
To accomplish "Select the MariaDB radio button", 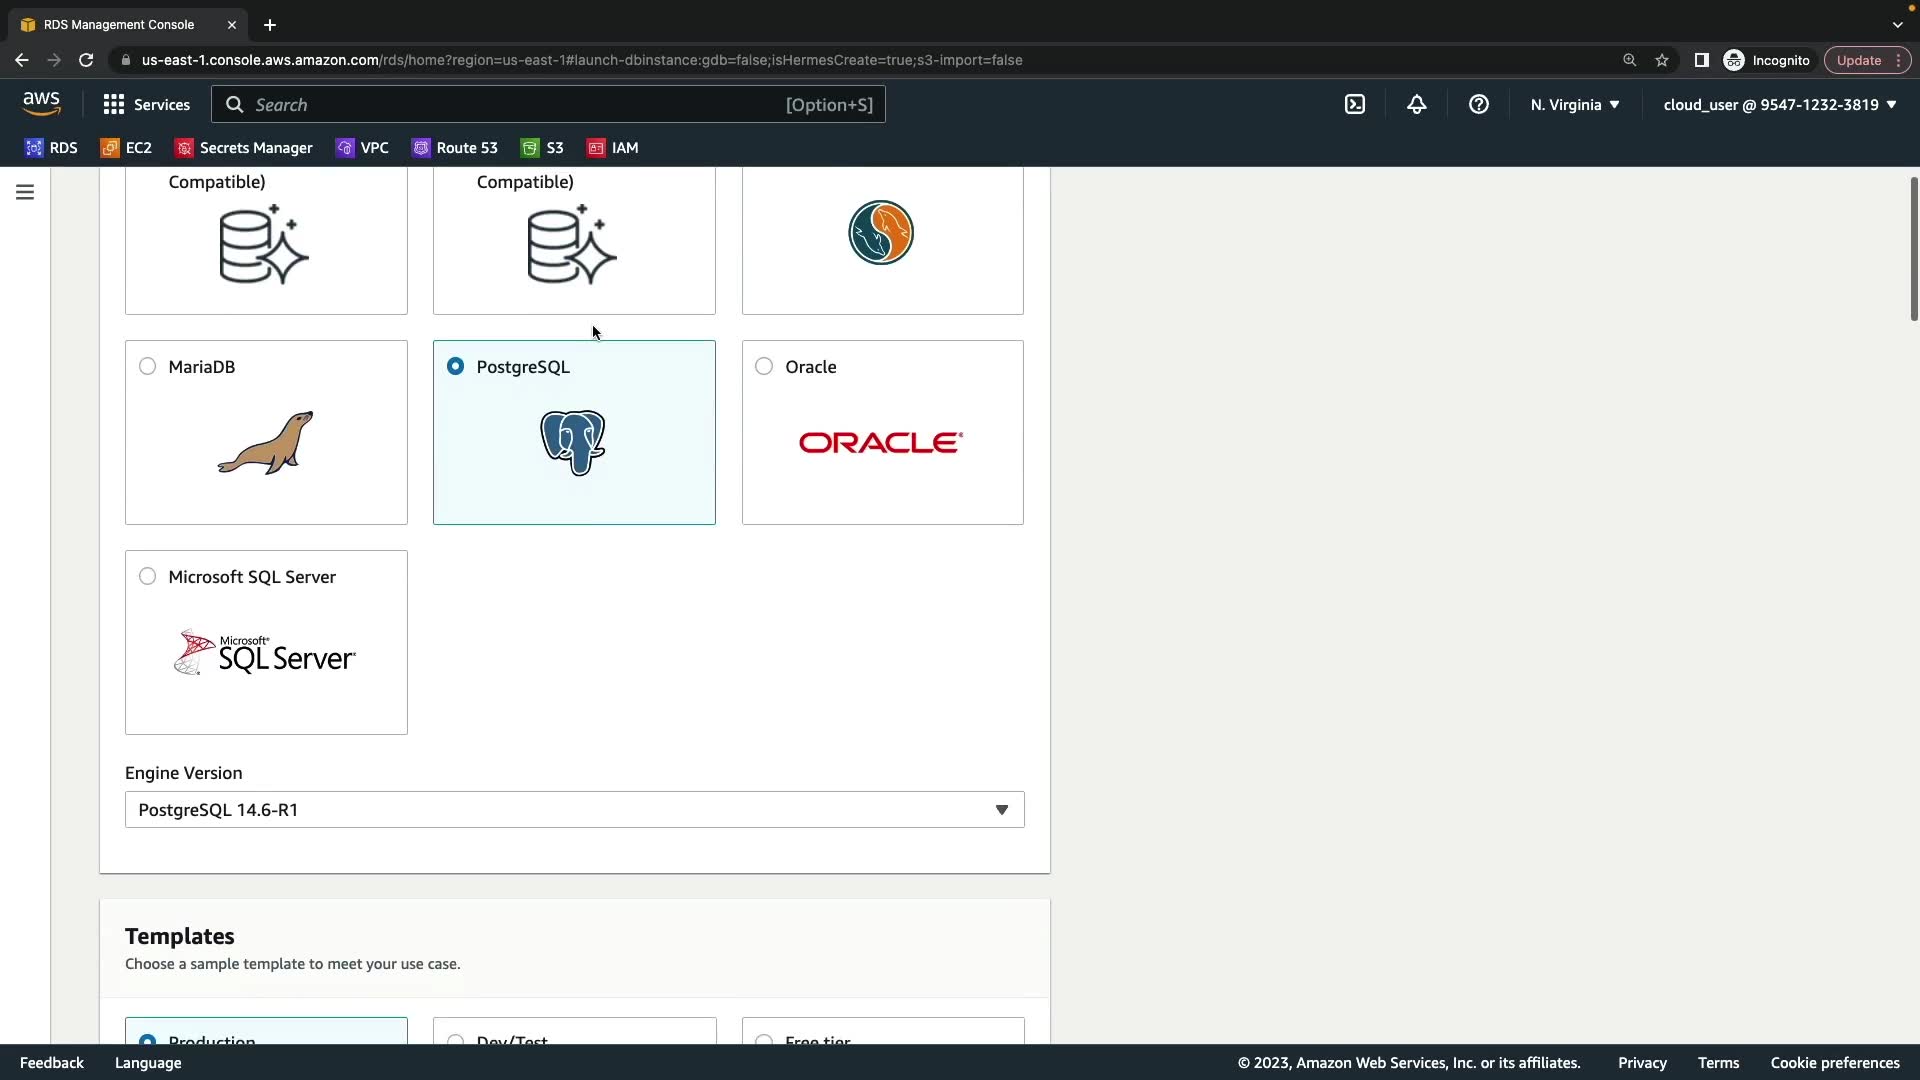I will pyautogui.click(x=148, y=367).
